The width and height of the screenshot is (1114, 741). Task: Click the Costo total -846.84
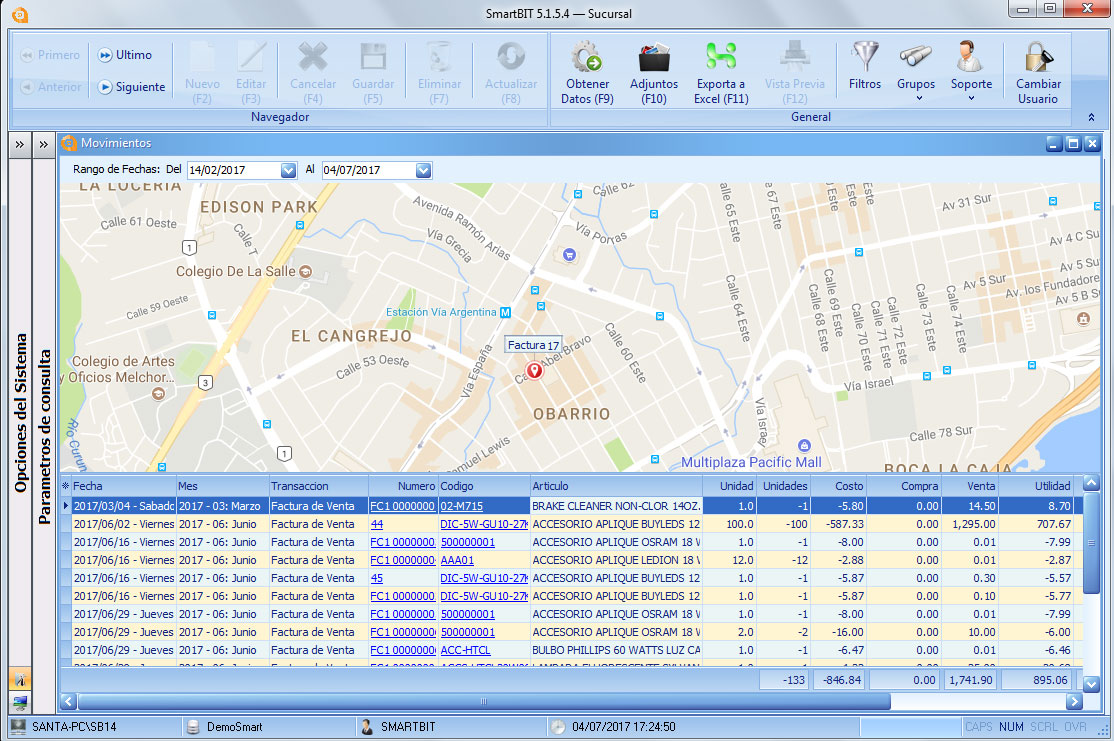pyautogui.click(x=839, y=680)
